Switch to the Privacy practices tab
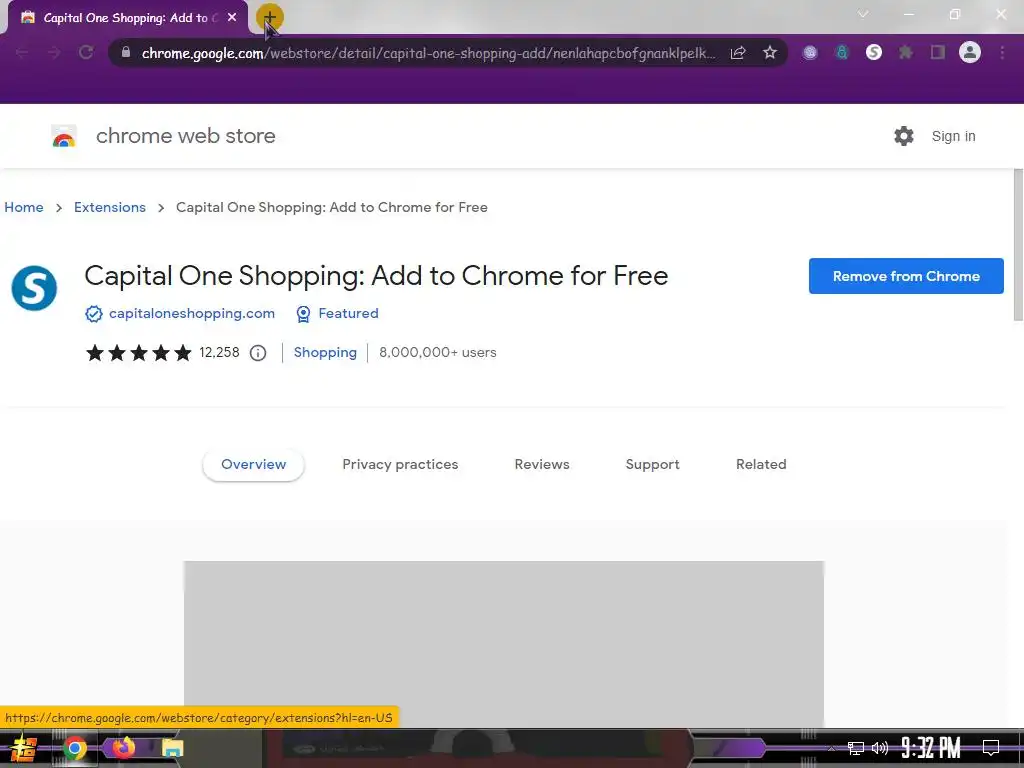The image size is (1024, 768). pyautogui.click(x=400, y=464)
